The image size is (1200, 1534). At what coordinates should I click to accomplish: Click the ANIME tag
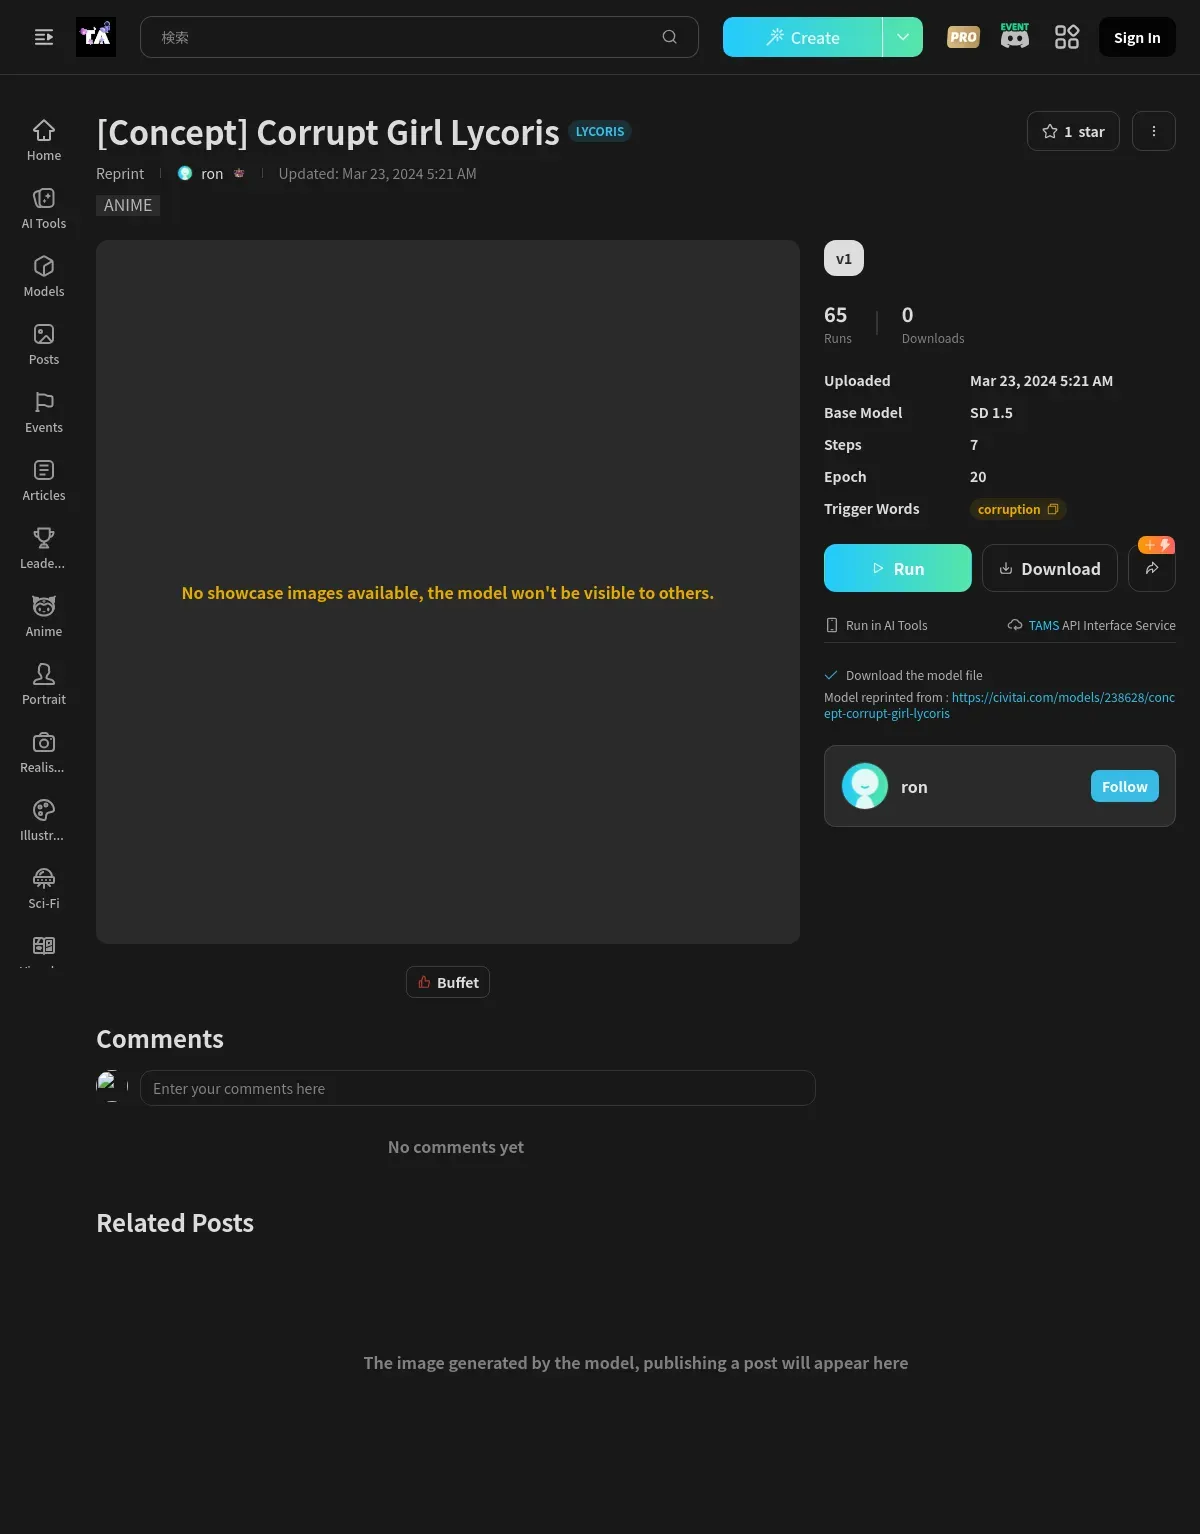[x=128, y=205]
